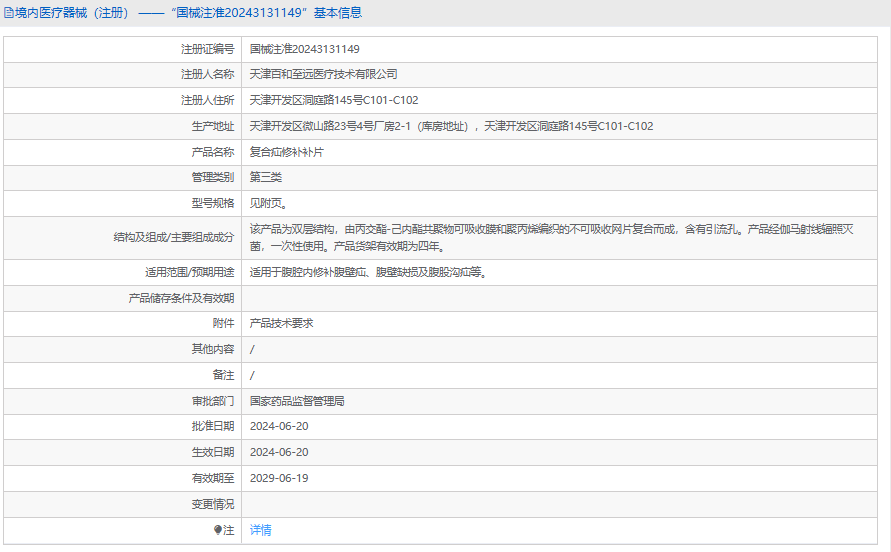891x552 pixels.
Task: Click the approval date value in 批准日期 row
Action: click(279, 426)
